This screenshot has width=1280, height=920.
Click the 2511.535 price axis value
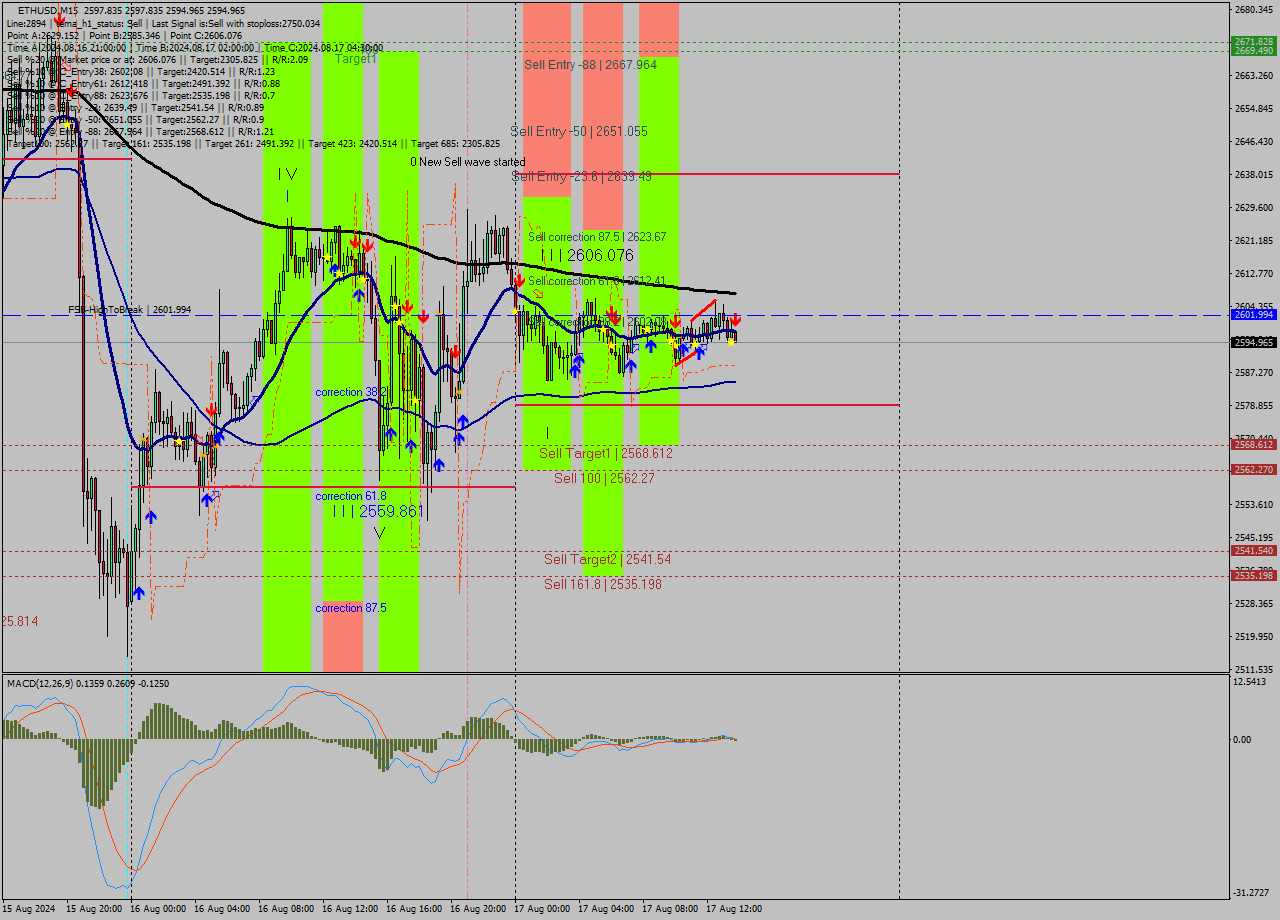(x=1253, y=669)
